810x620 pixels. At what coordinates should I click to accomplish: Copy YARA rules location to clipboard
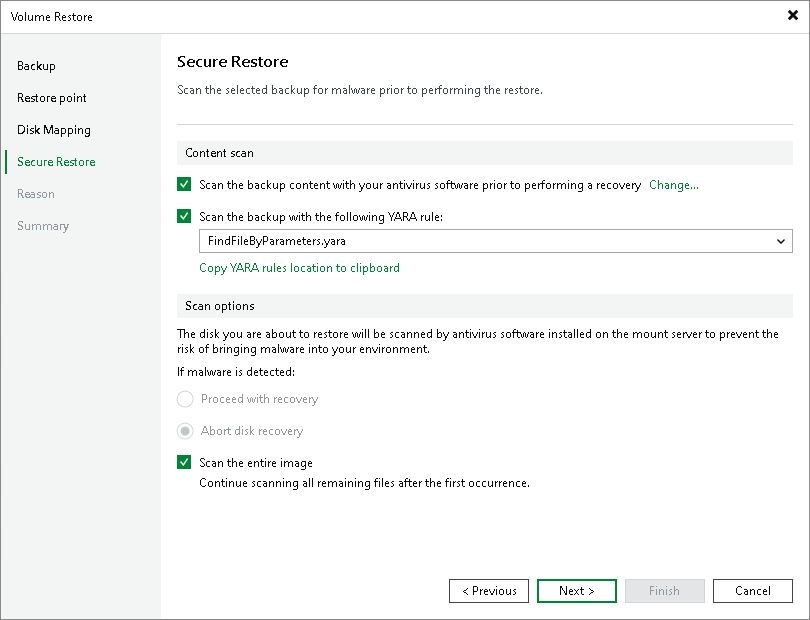[x=300, y=268]
